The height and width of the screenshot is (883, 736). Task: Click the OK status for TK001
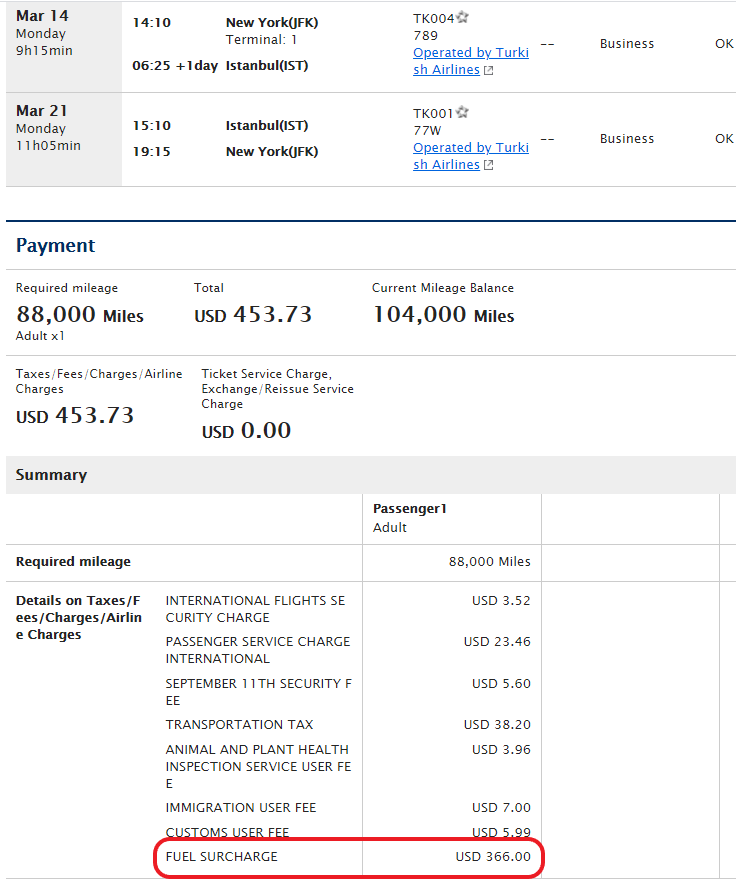point(724,139)
